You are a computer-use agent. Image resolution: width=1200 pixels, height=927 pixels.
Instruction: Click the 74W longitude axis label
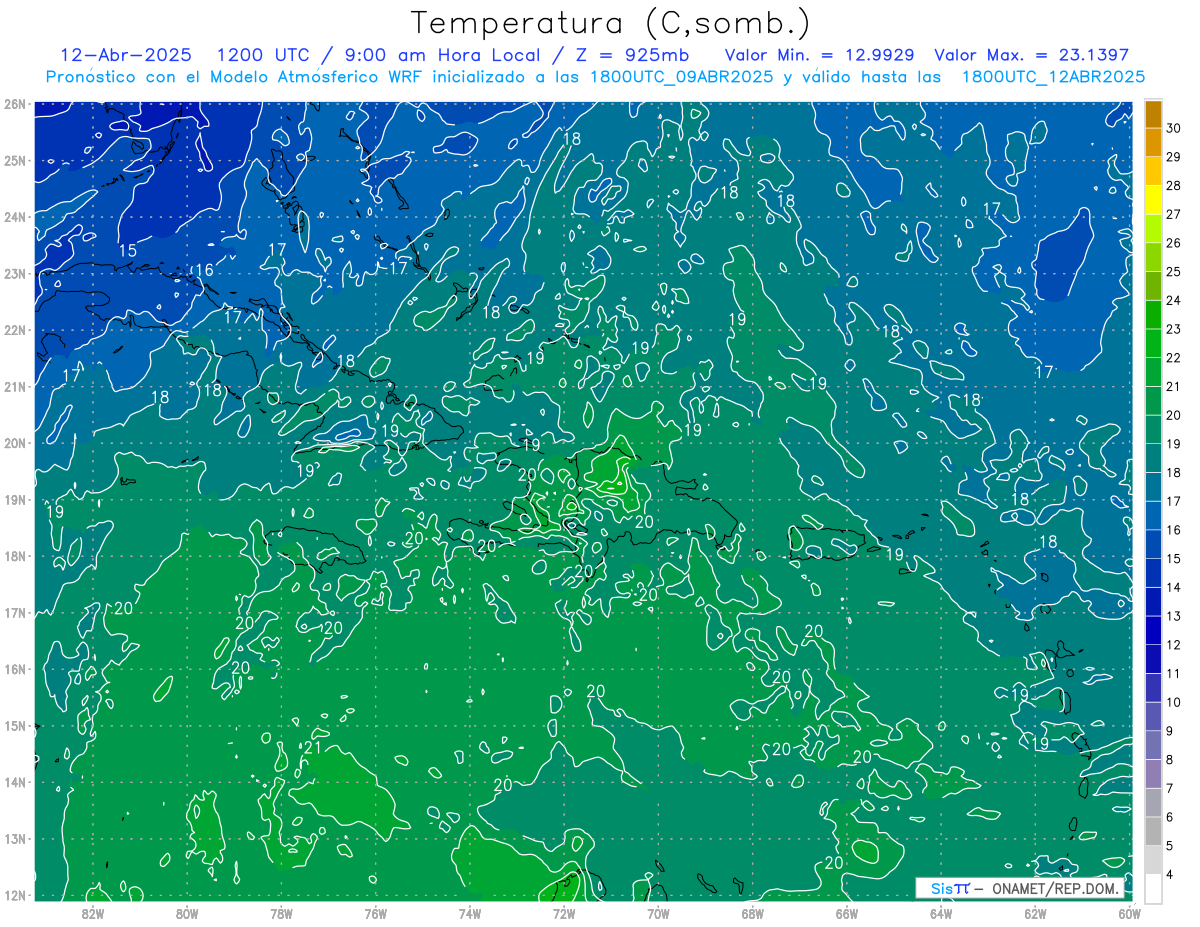pos(470,913)
